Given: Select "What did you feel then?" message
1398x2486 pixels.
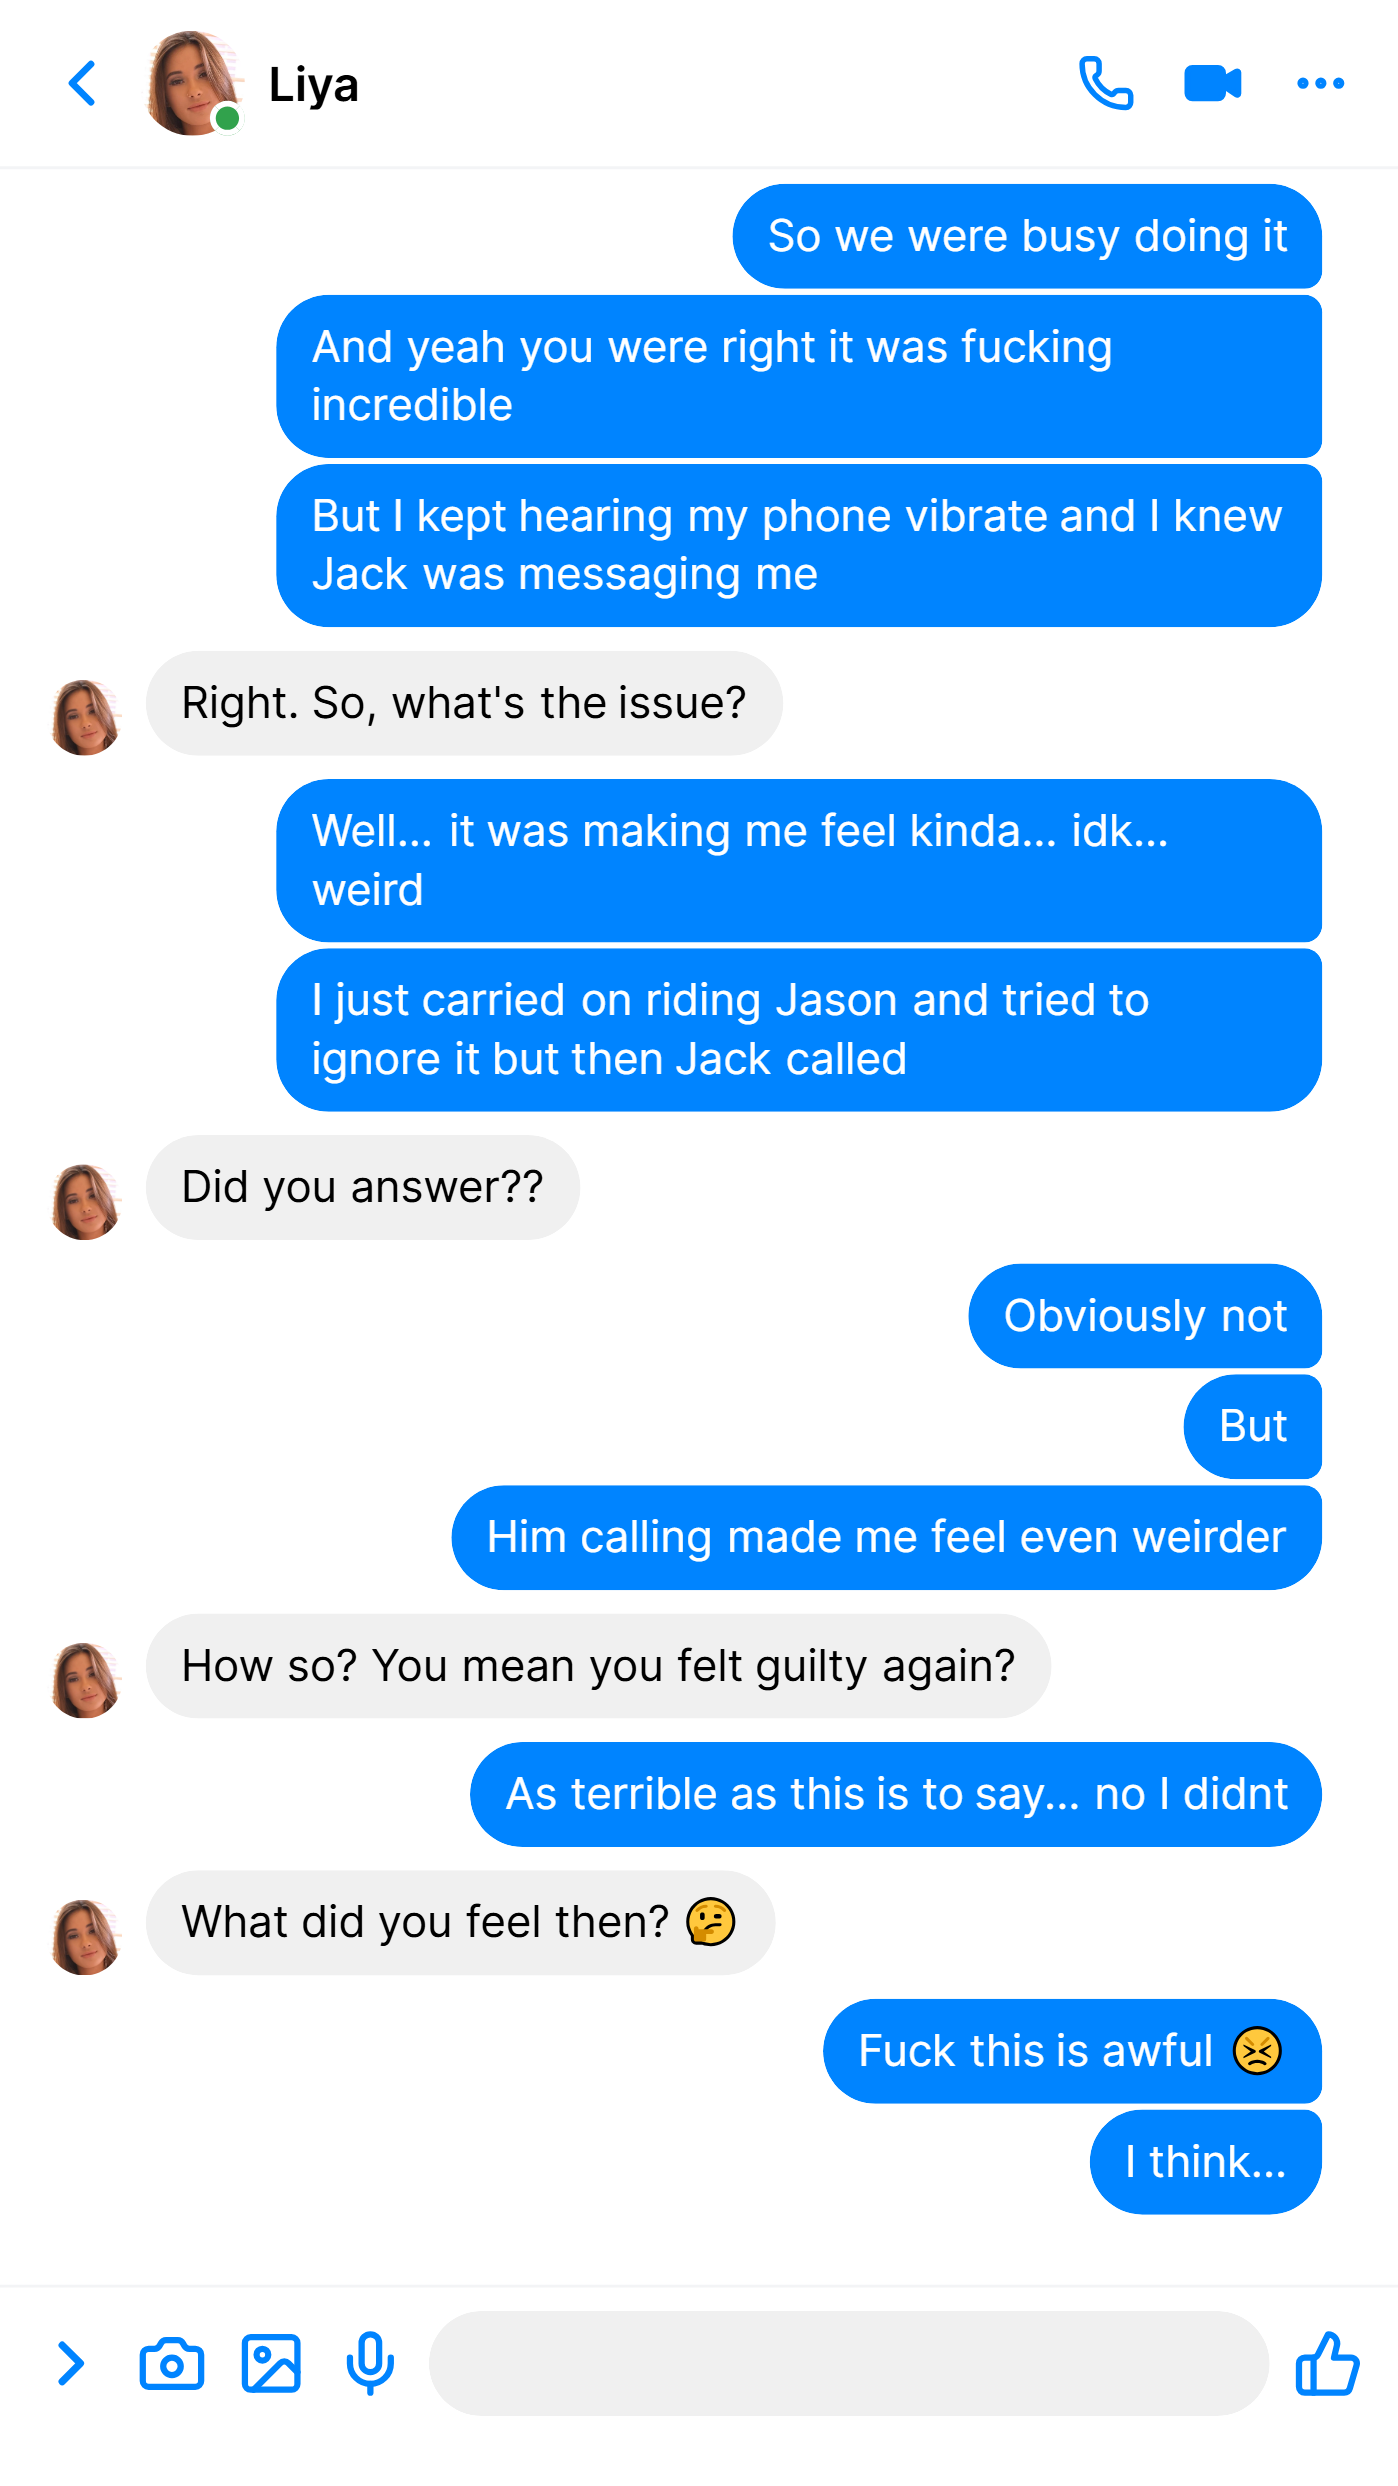Looking at the screenshot, I should pos(460,1922).
